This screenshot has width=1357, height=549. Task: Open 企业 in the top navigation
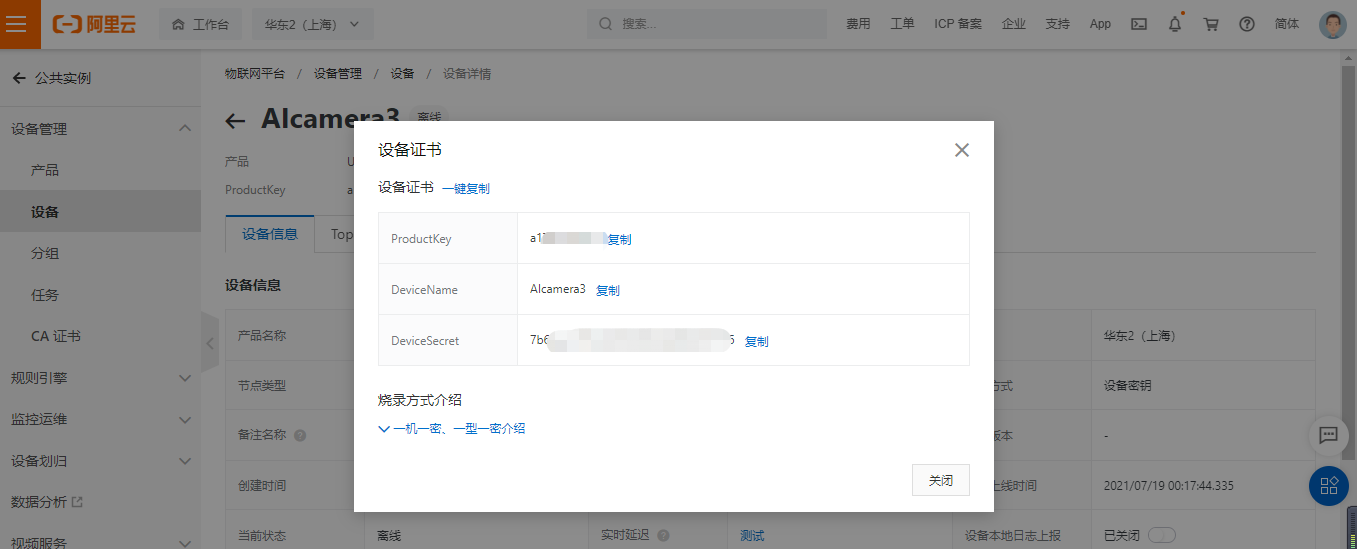[x=1014, y=24]
